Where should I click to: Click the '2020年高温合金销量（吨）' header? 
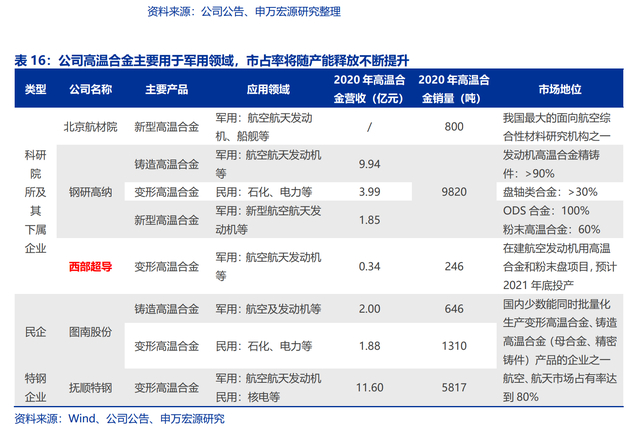click(454, 89)
